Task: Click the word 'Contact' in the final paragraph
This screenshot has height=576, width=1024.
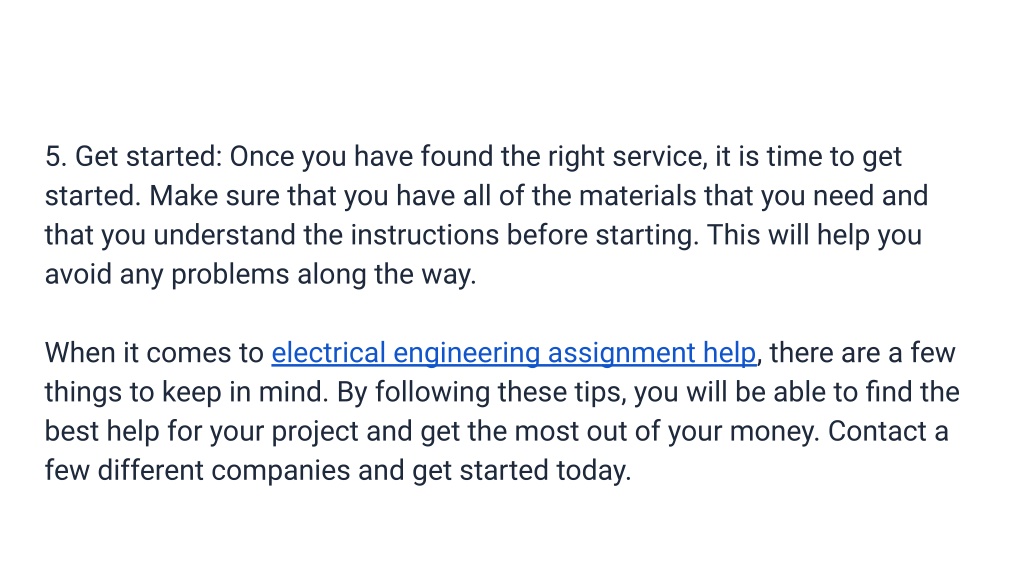Action: pyautogui.click(x=877, y=432)
